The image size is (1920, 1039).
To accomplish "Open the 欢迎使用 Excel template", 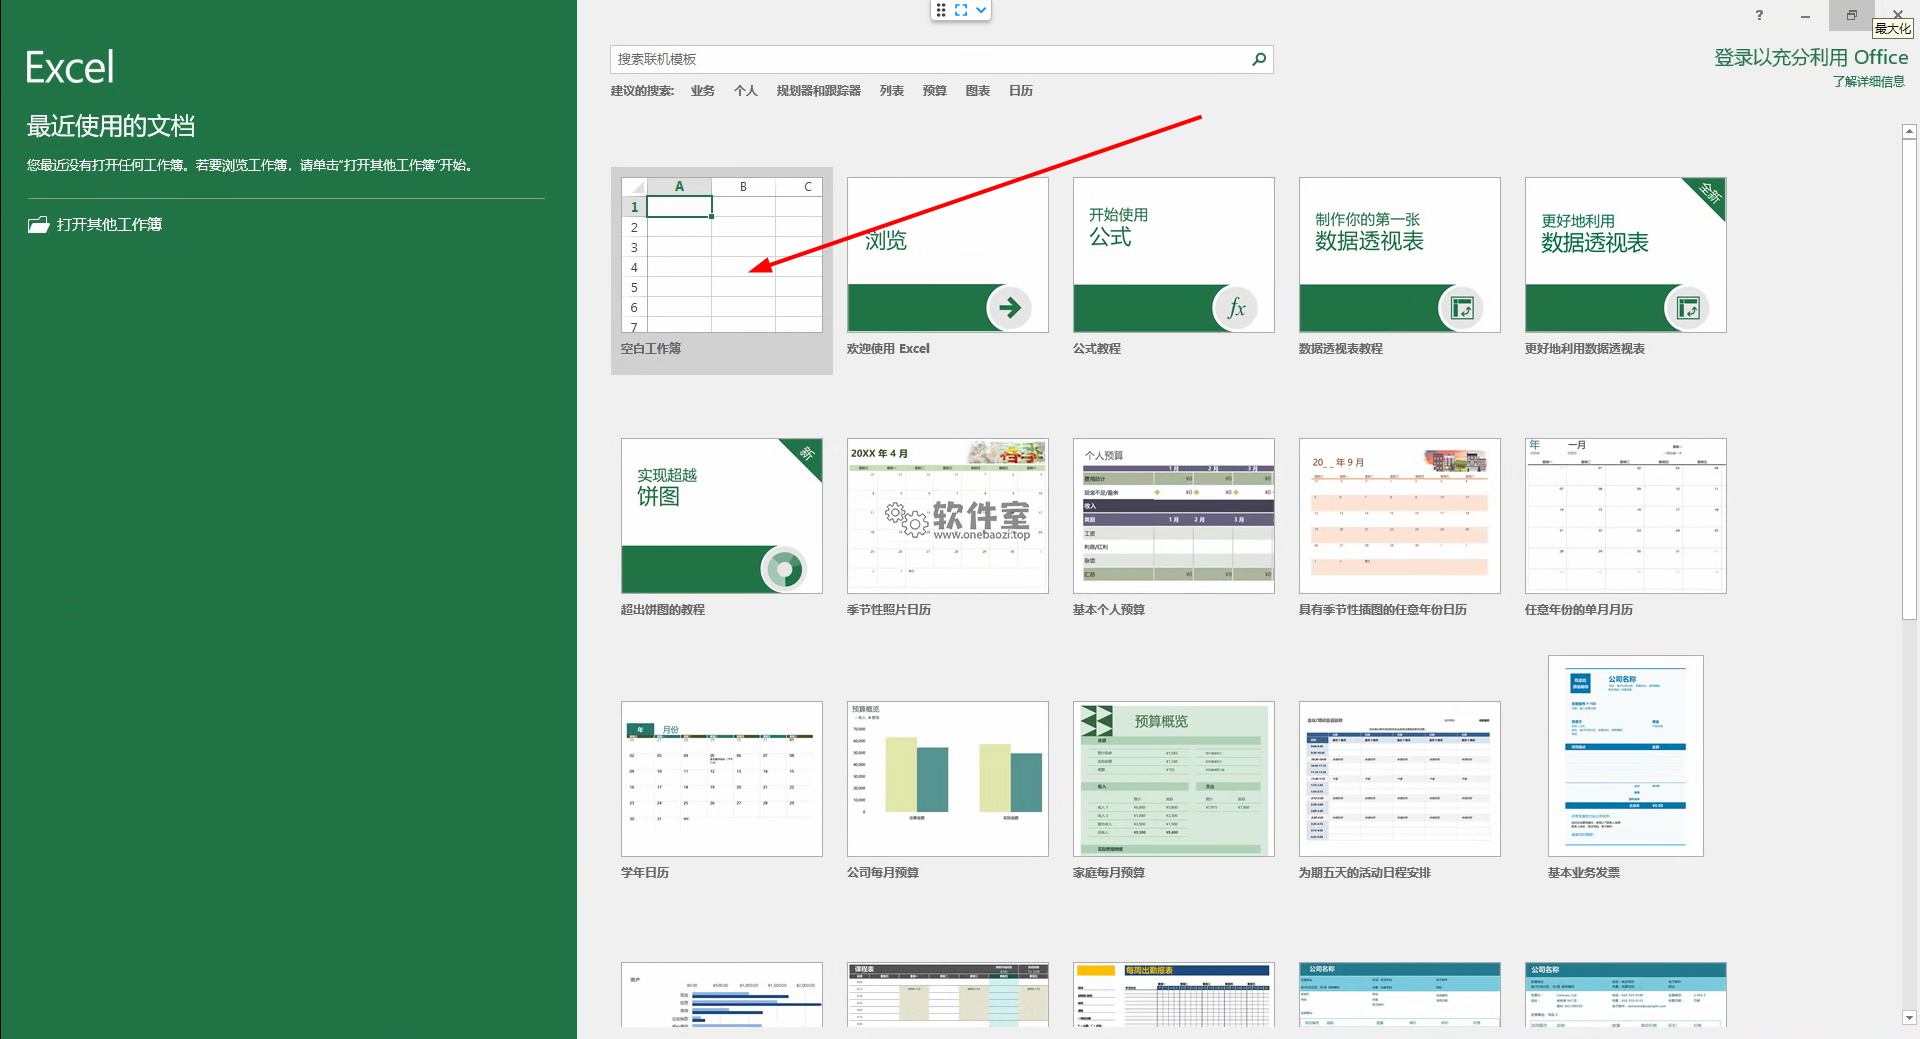I will 948,267.
